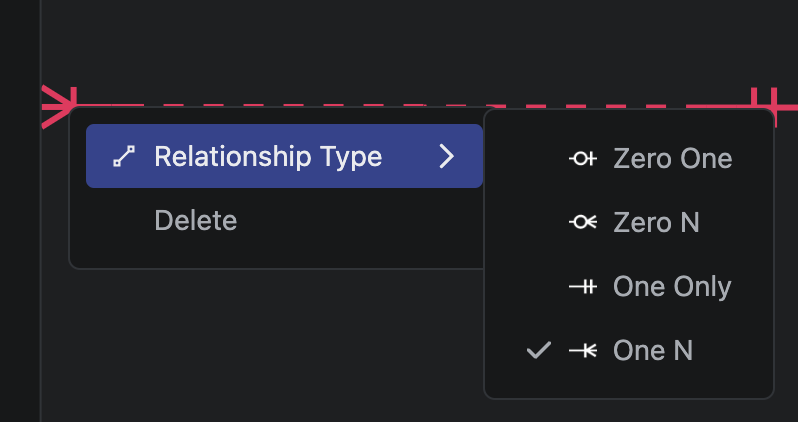Open the Relationship Type menu entry

(267, 157)
